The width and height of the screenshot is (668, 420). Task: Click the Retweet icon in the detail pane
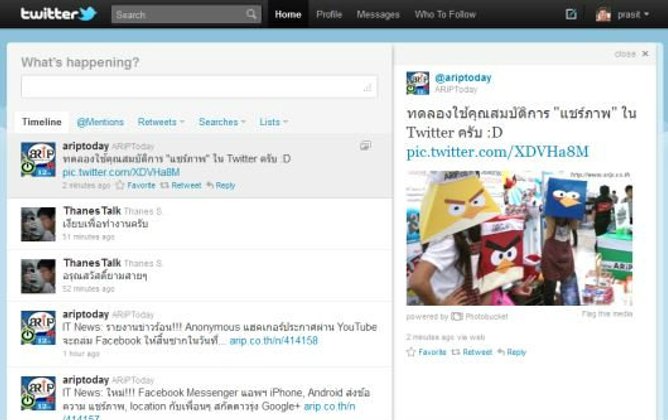[x=456, y=352]
